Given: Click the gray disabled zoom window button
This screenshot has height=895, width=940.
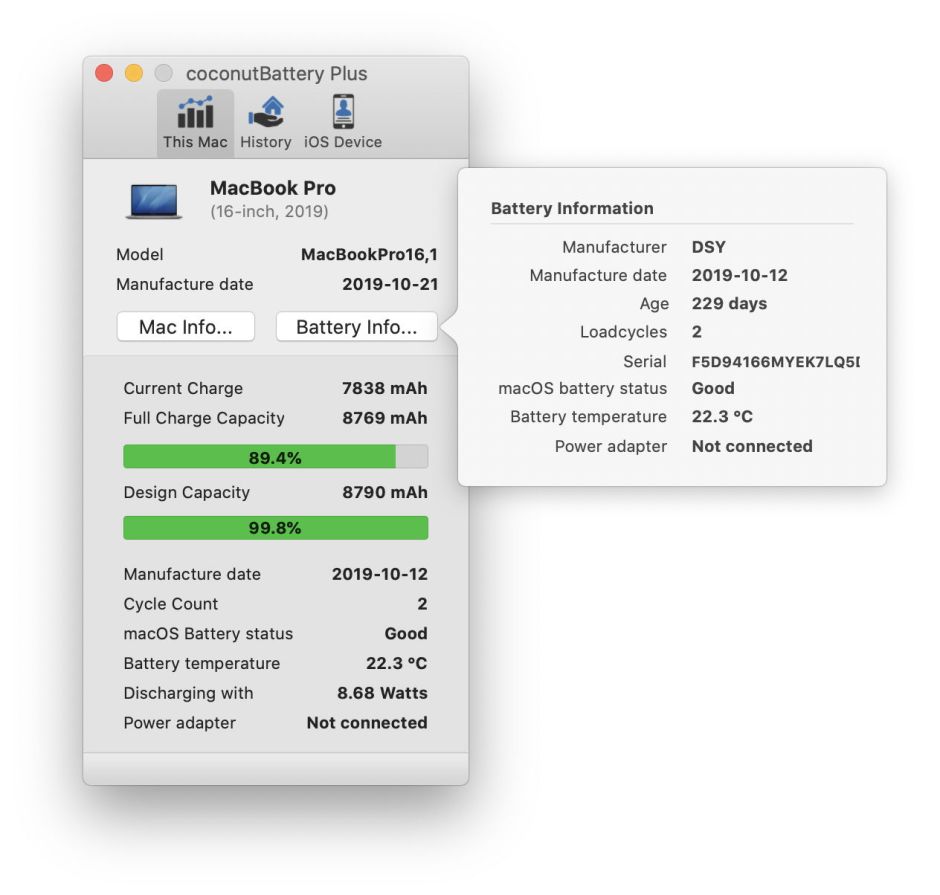Looking at the screenshot, I should [x=164, y=74].
